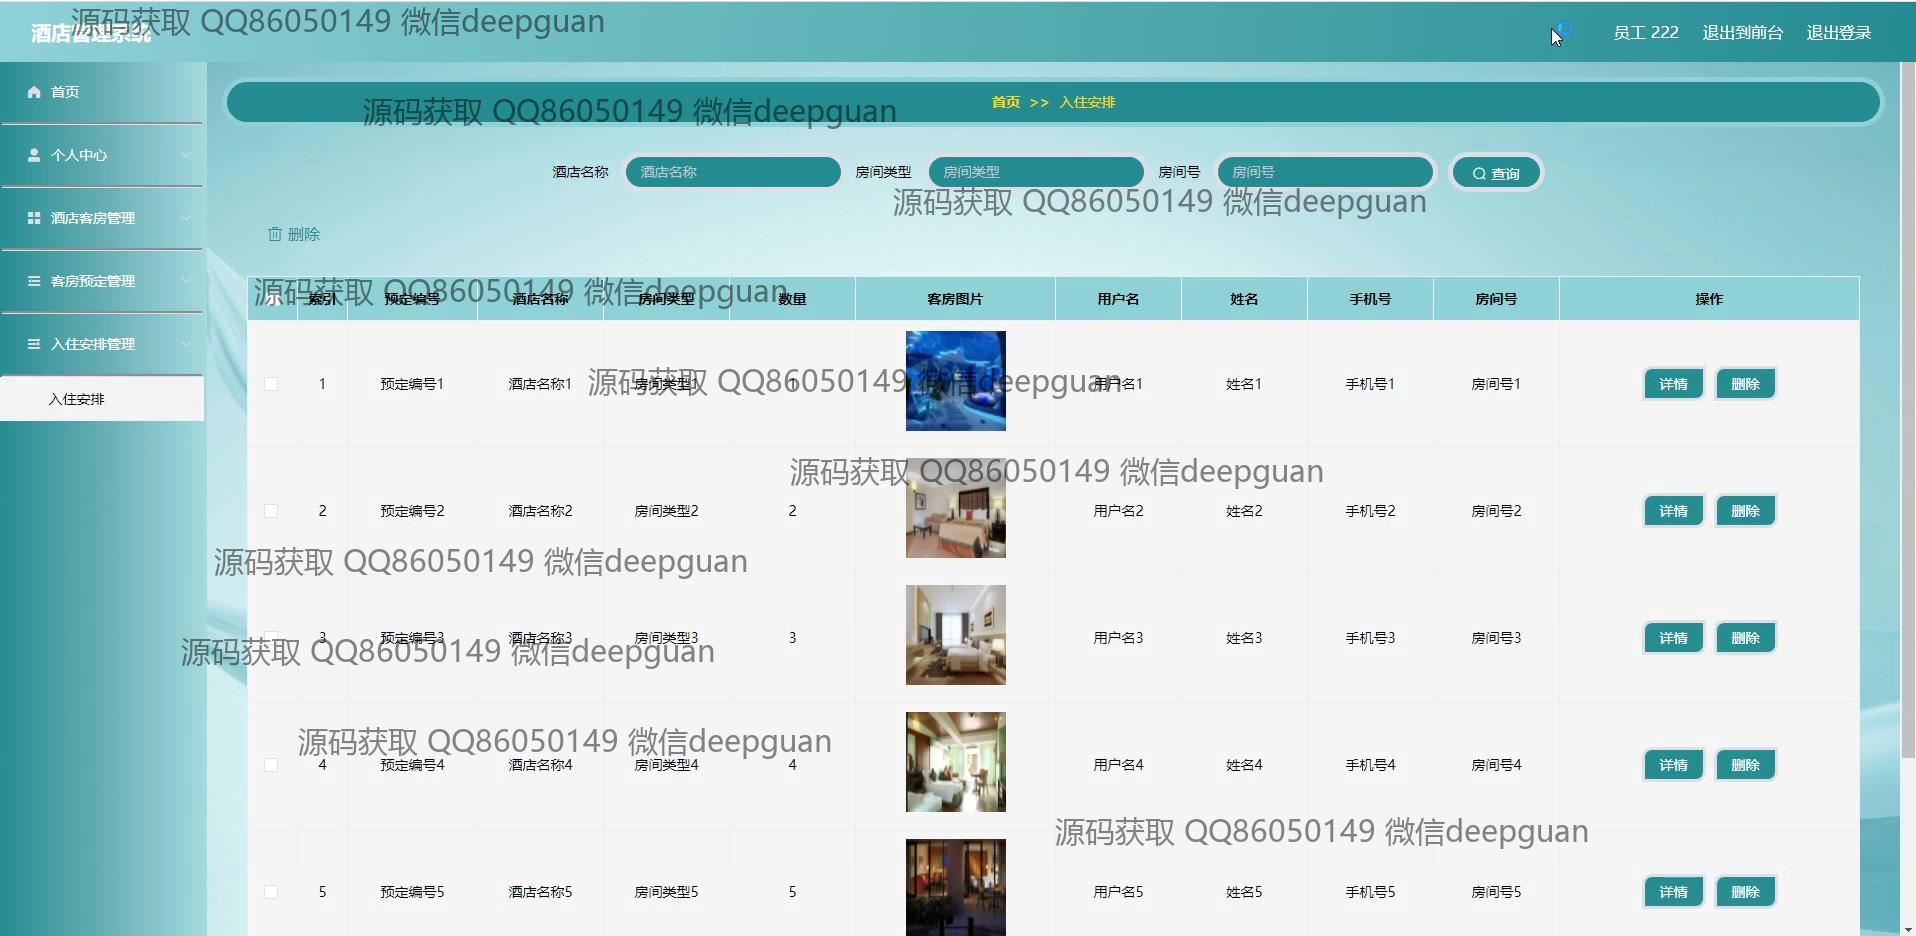
Task: Collapse the 入住安排管理 sidebar section
Action: pos(186,344)
